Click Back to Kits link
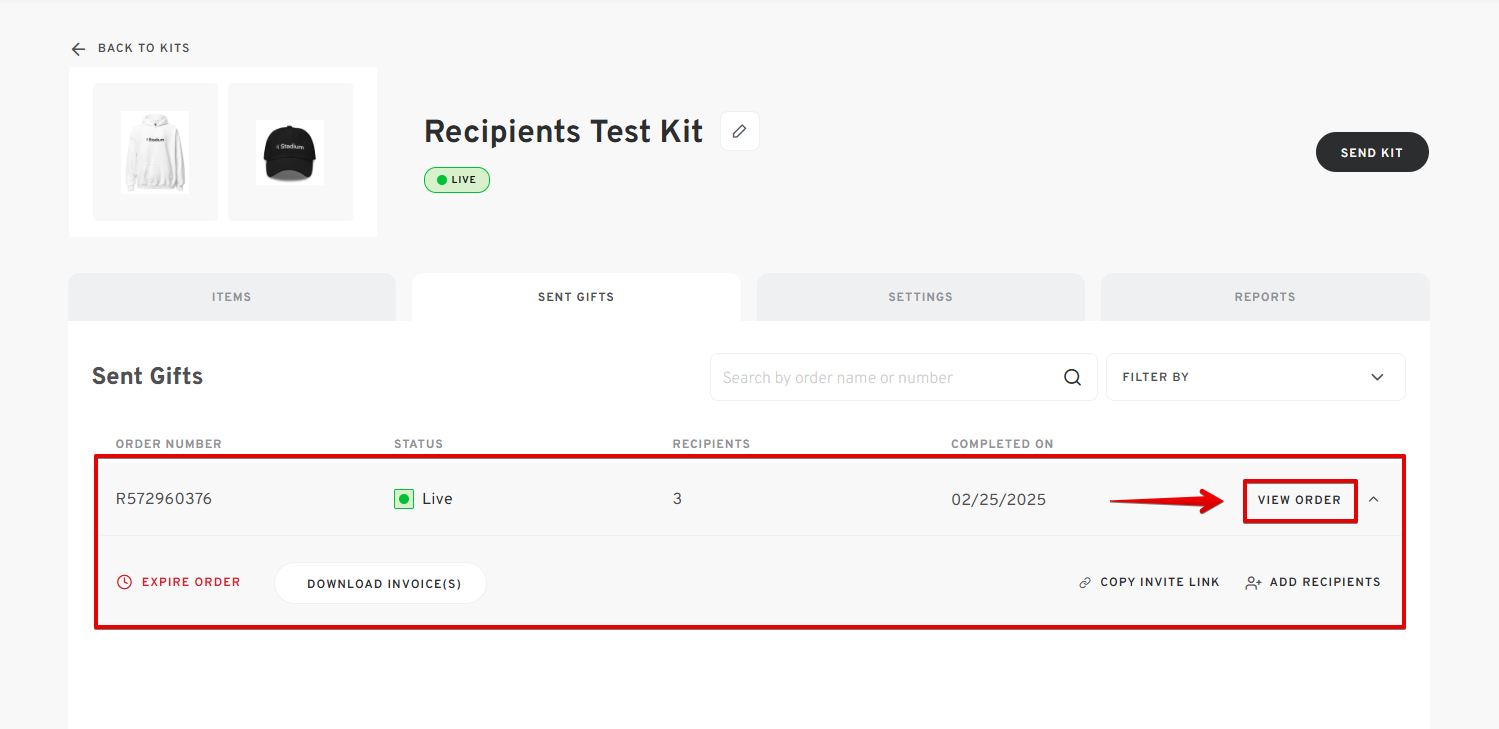The image size is (1499, 729). point(143,48)
